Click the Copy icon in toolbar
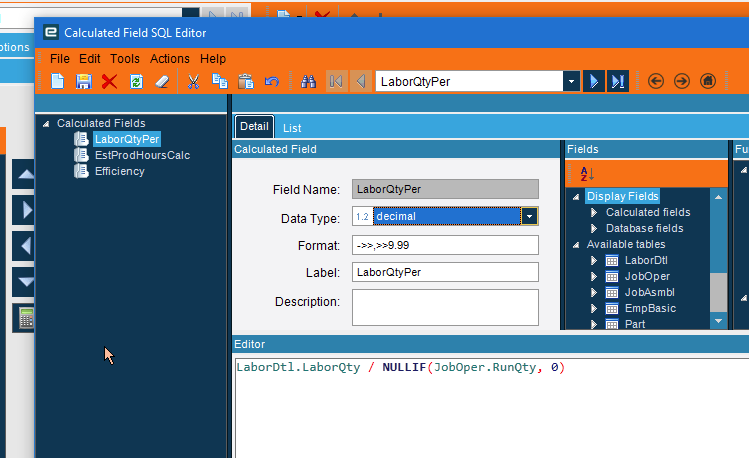This screenshot has width=749, height=458. pyautogui.click(x=220, y=82)
